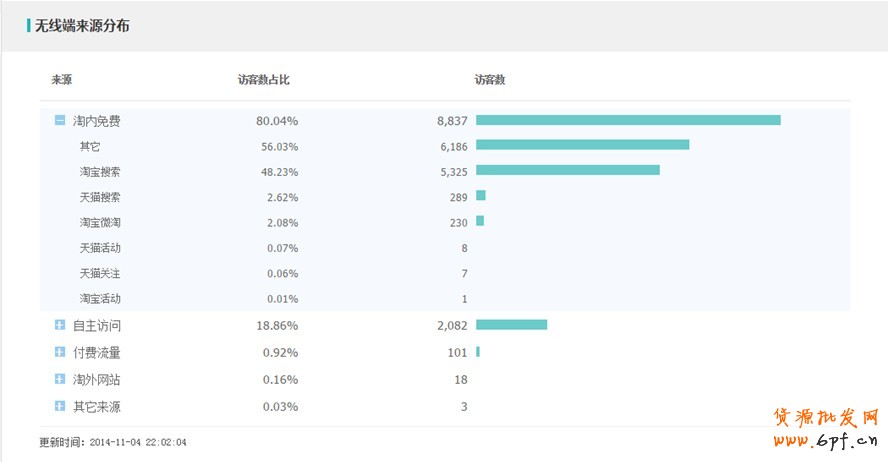888x462 pixels.
Task: Click the bar for 自主访问 visitors
Action: [511, 325]
